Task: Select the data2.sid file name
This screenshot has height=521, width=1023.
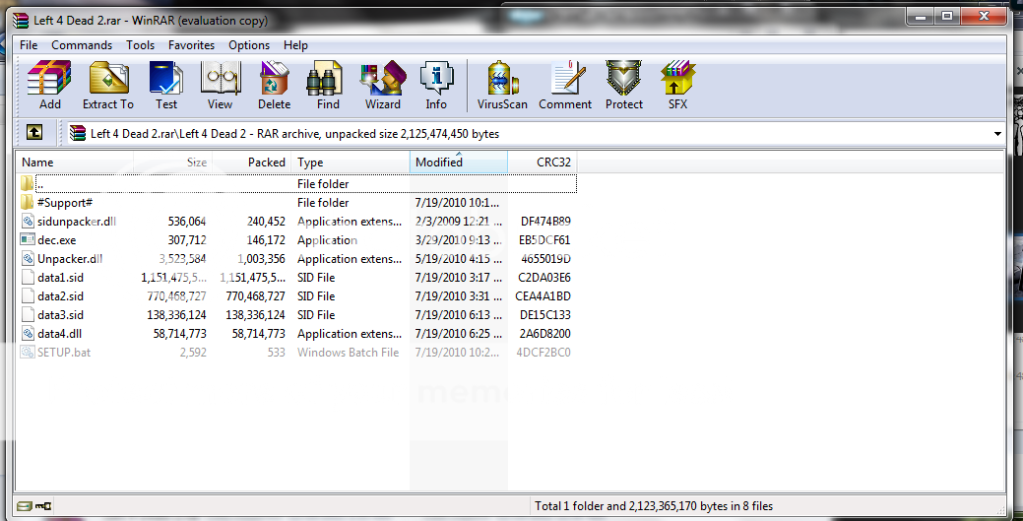Action: [61, 296]
